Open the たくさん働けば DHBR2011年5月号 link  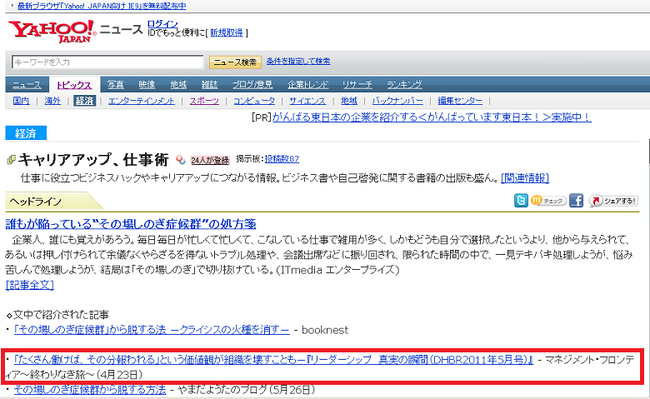274,360
